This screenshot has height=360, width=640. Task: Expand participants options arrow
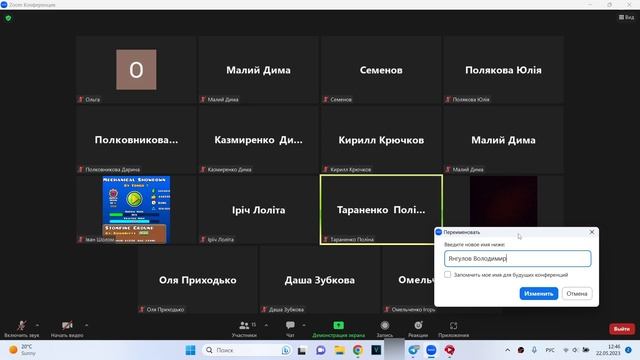tap(266, 325)
